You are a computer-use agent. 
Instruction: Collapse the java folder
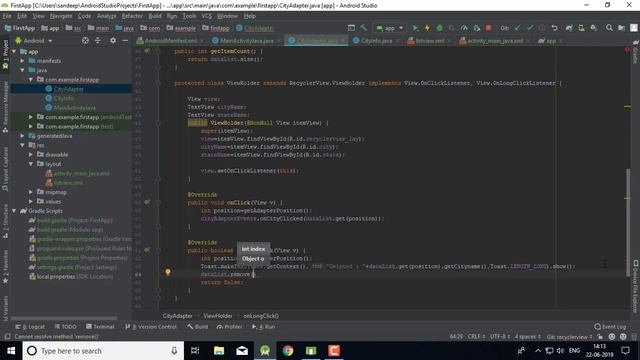pyautogui.click(x=22, y=70)
